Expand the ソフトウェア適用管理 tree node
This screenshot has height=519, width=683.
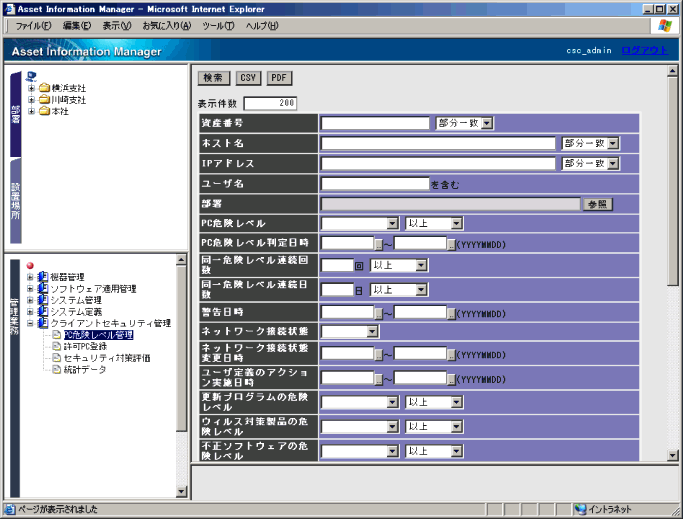(x=30, y=289)
